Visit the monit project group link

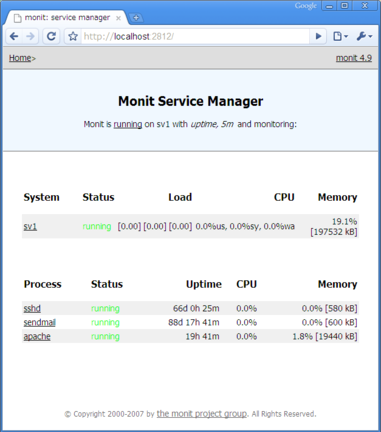point(202,414)
